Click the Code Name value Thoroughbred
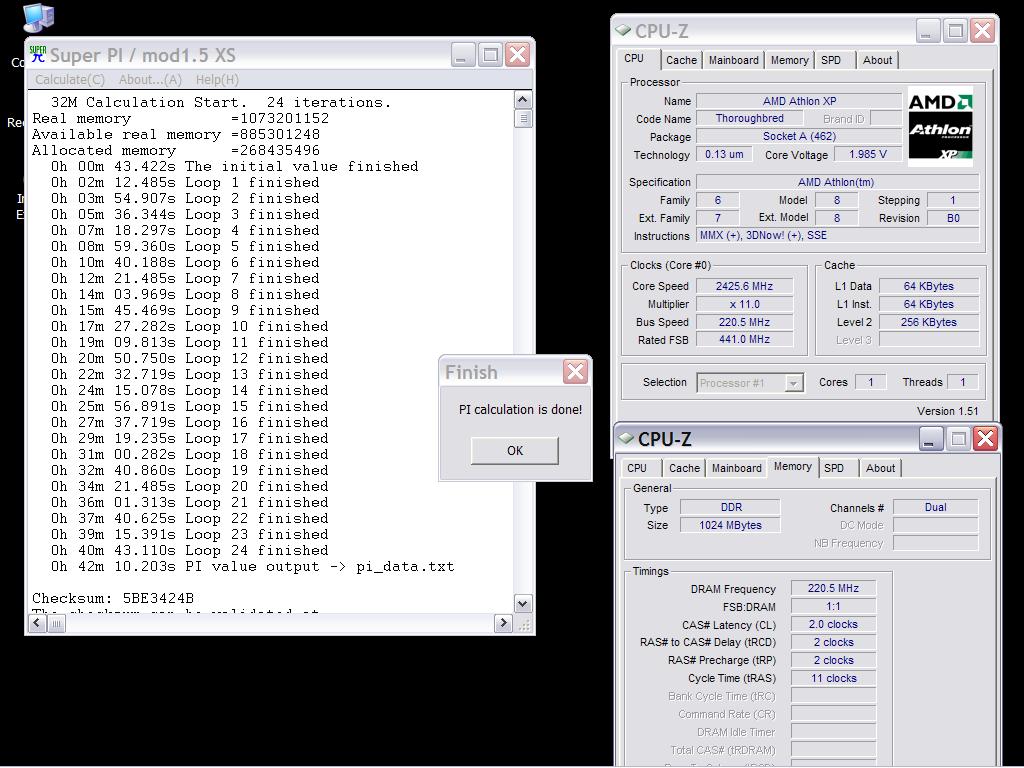1024x768 pixels. pyautogui.click(x=749, y=118)
